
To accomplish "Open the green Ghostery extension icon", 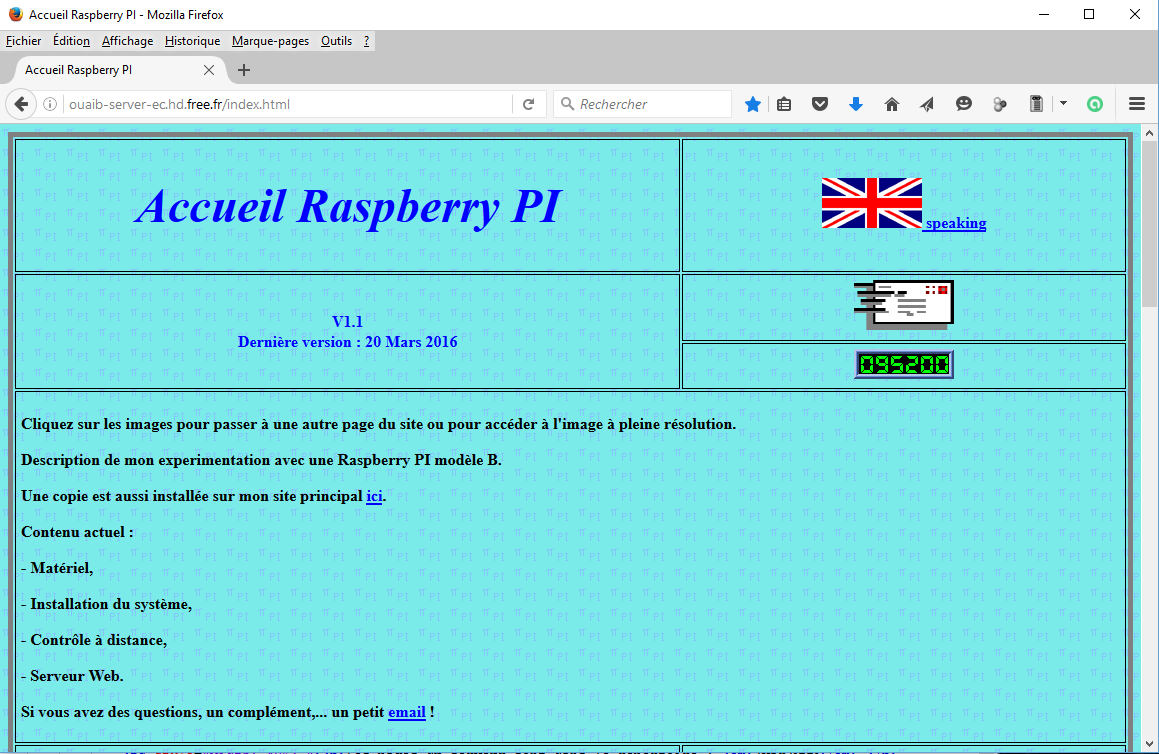I will [1095, 103].
